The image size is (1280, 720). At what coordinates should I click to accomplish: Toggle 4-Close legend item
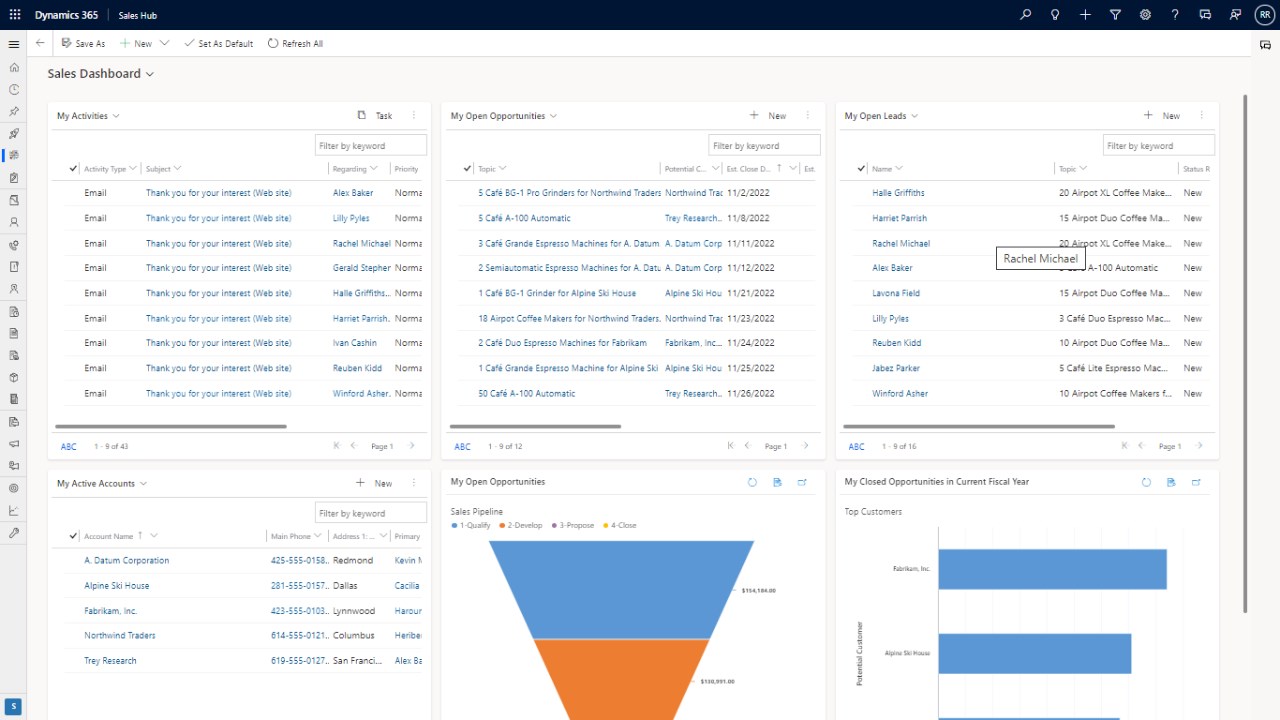tap(620, 525)
